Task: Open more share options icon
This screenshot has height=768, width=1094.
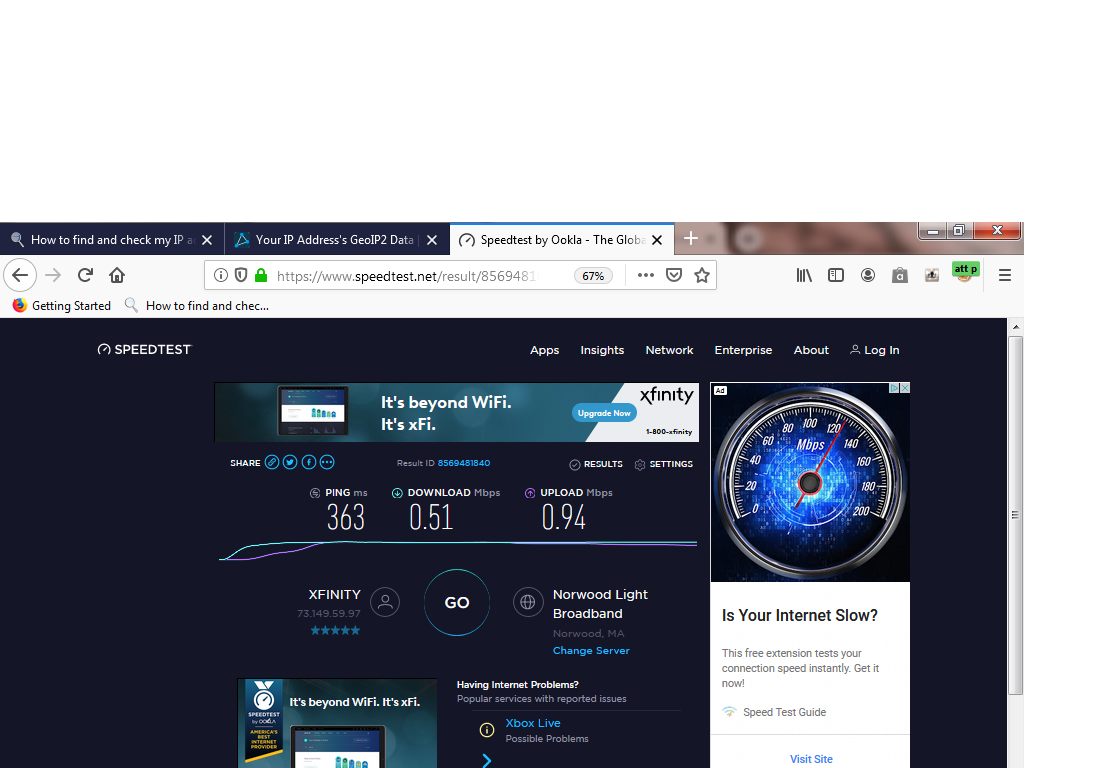Action: coord(327,462)
